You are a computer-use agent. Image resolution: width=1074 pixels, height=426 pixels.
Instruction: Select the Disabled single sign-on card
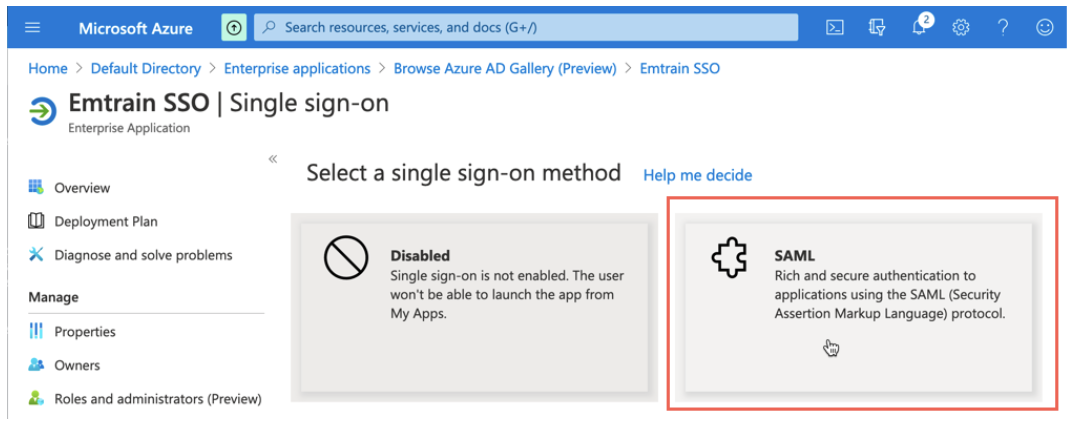pos(474,307)
